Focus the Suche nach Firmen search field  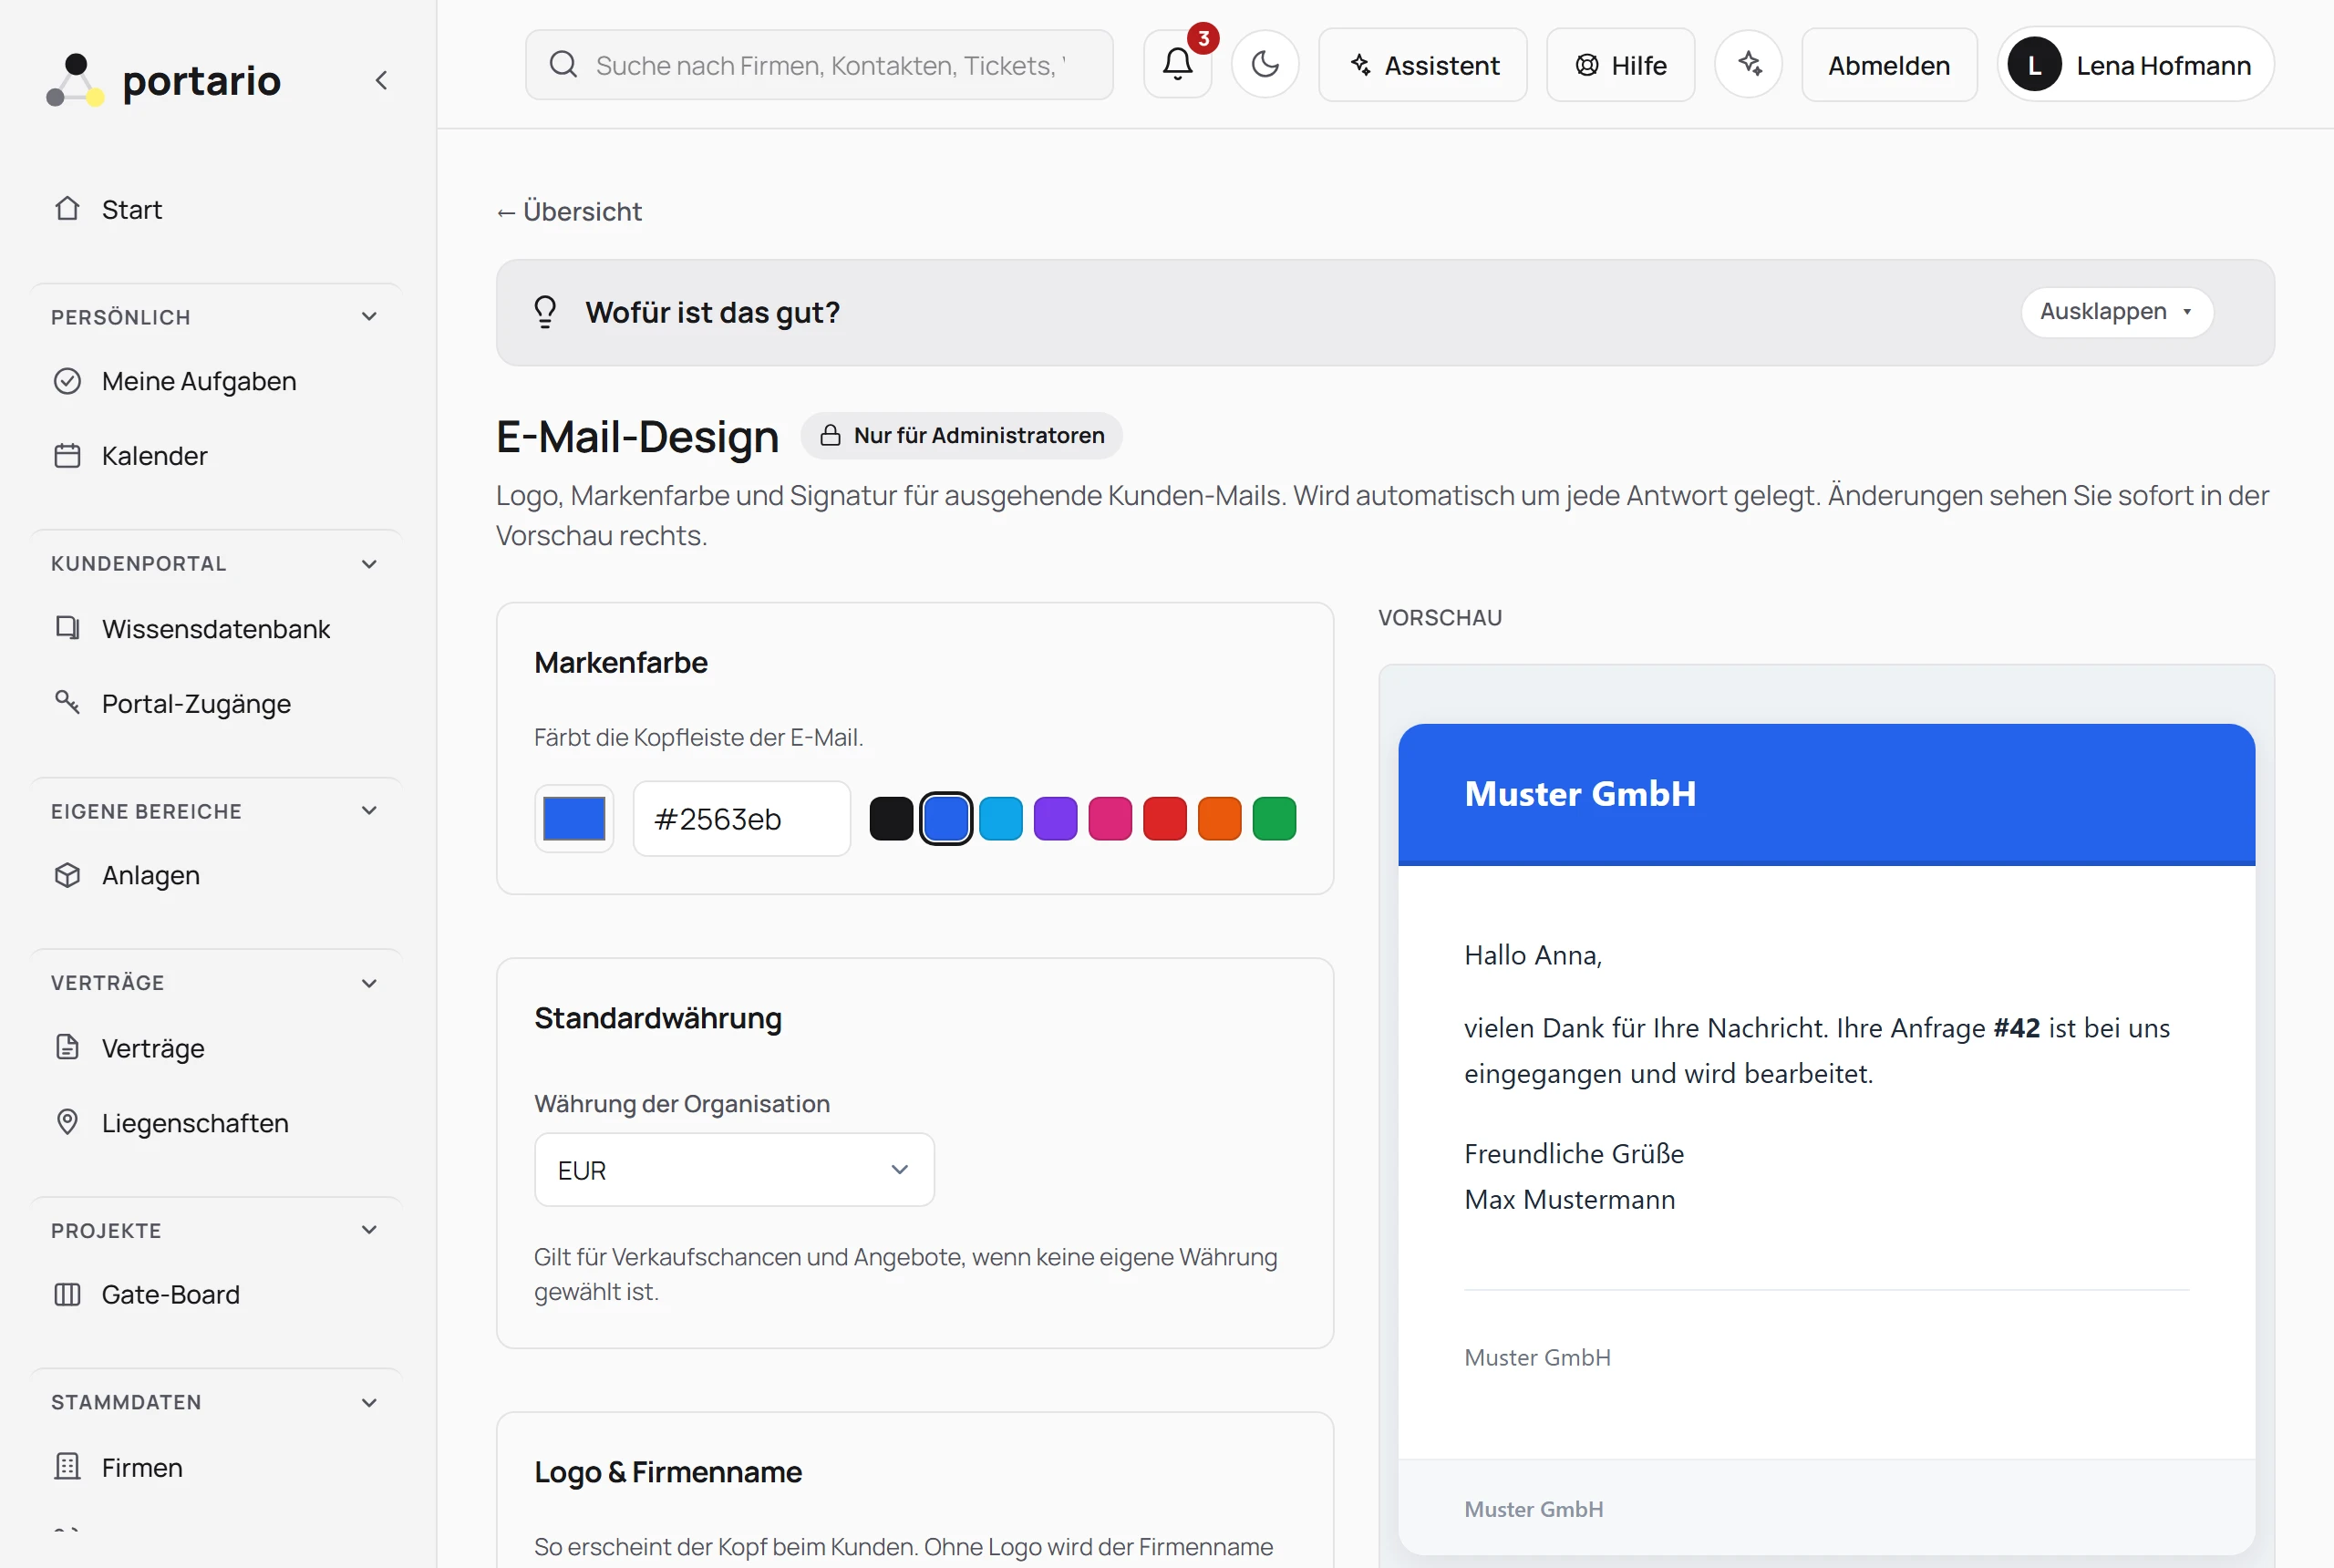pyautogui.click(x=819, y=65)
